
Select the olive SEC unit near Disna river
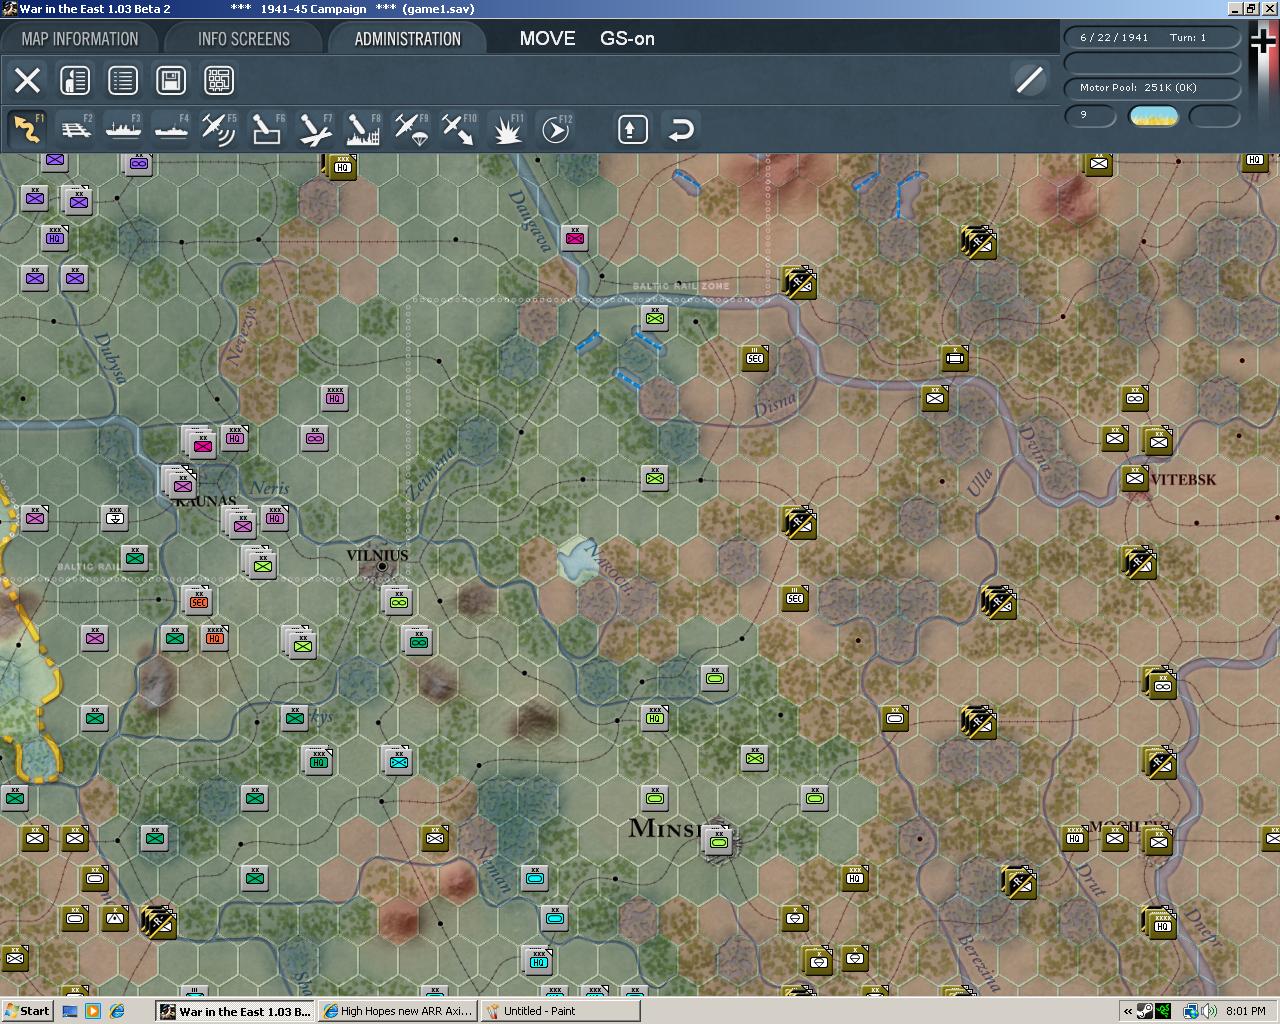pos(755,358)
